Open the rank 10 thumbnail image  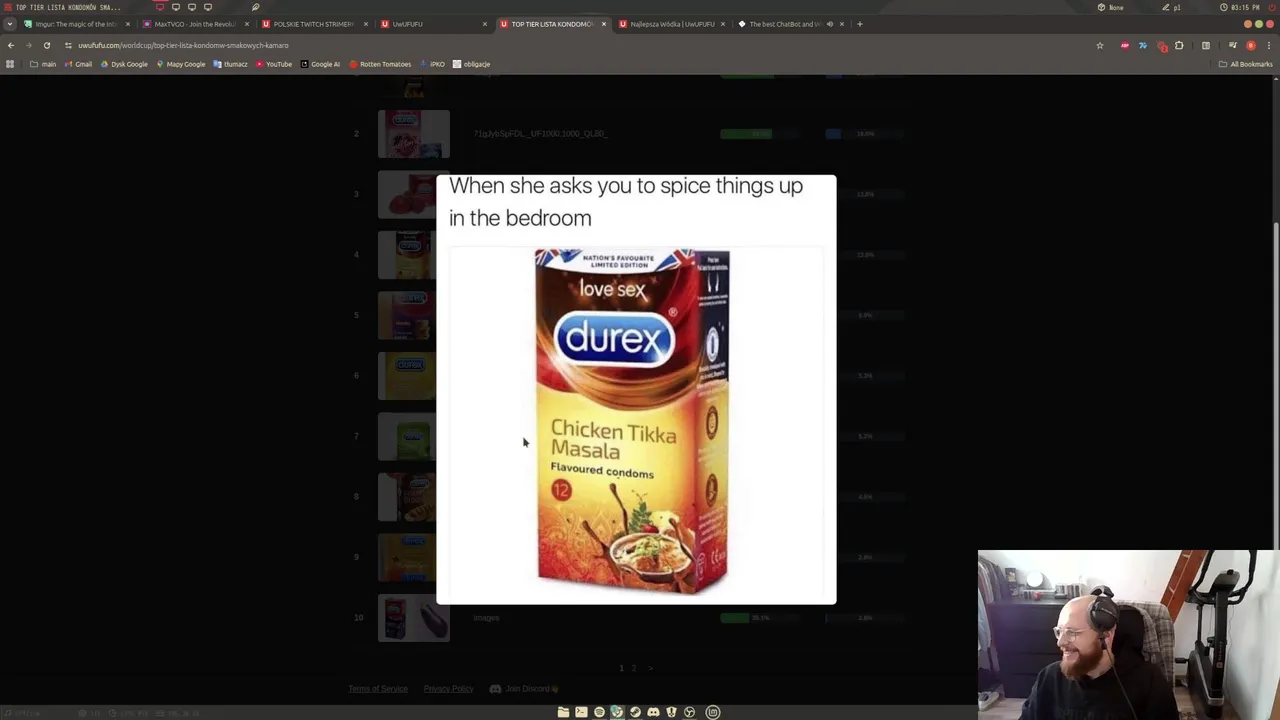point(414,618)
